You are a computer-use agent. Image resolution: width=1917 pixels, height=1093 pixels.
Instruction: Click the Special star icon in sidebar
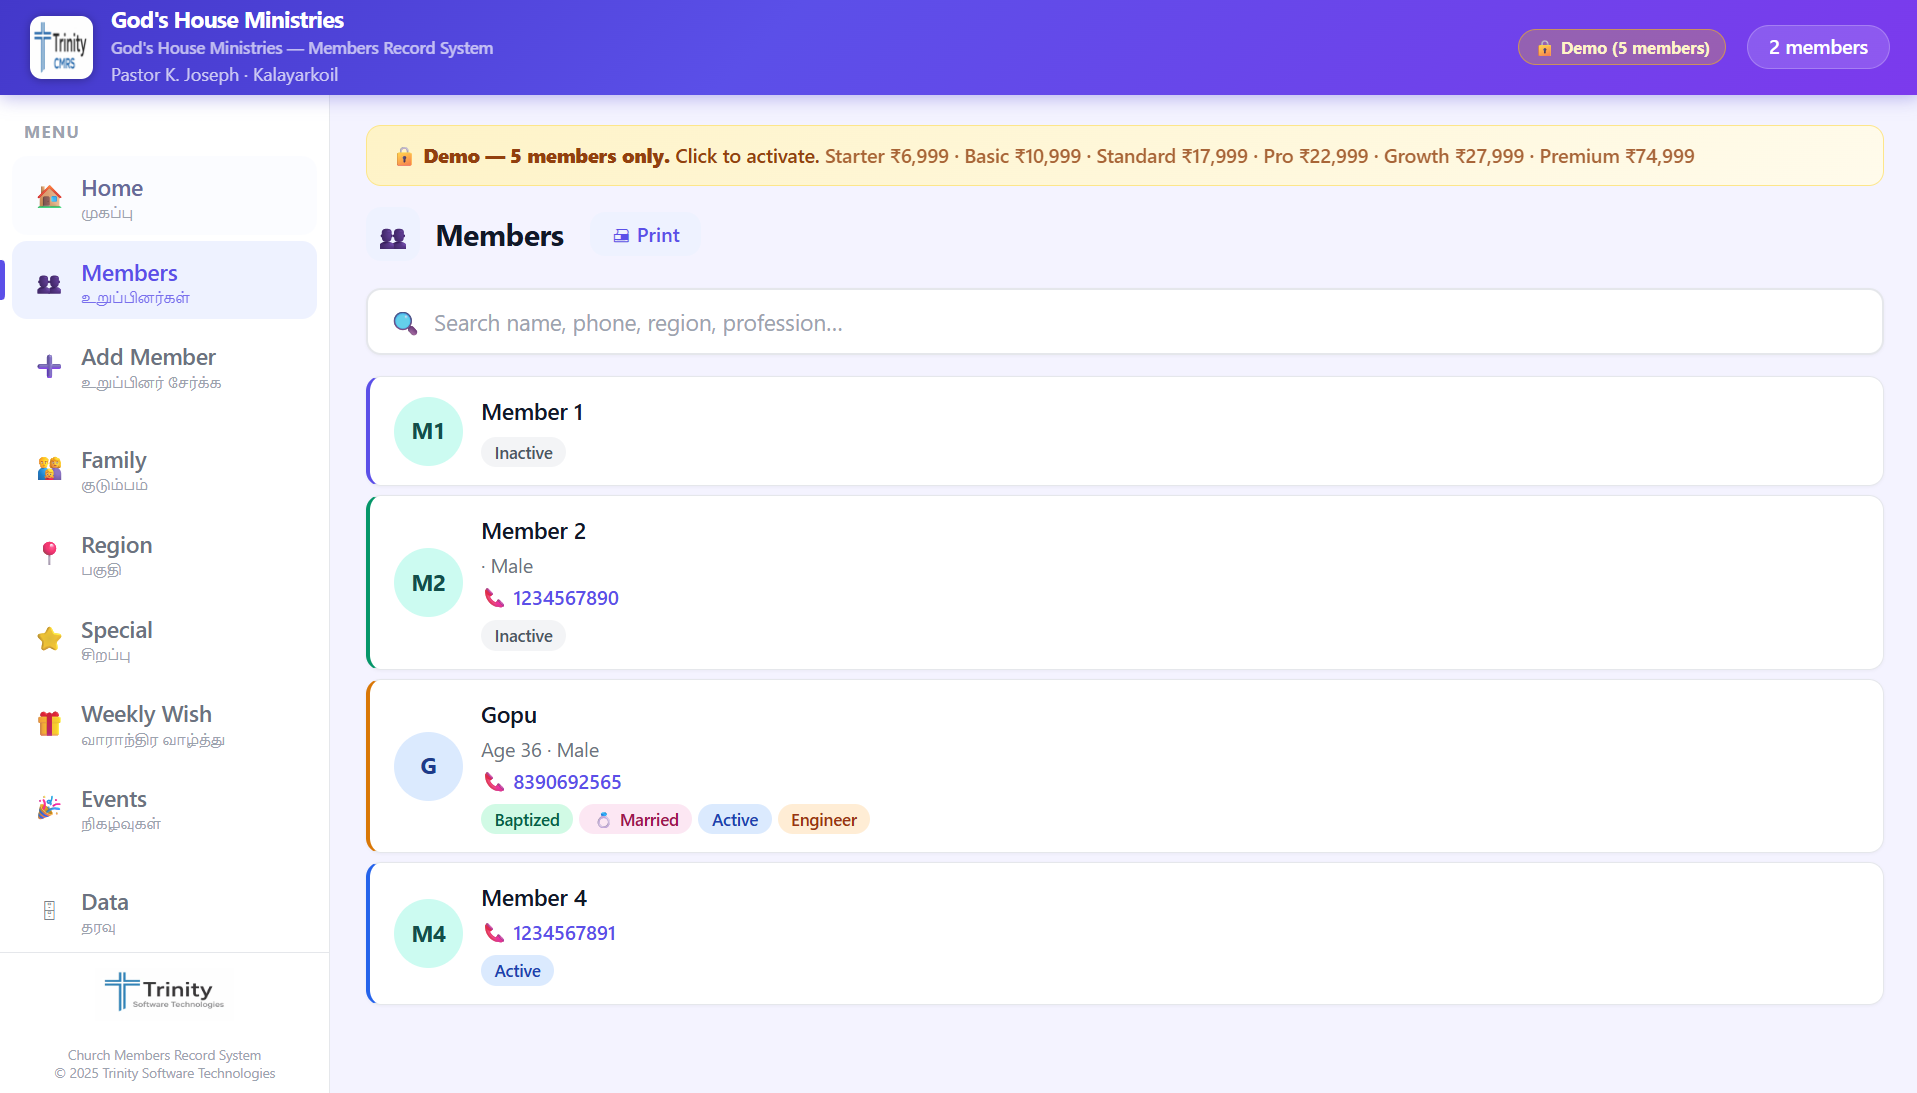click(49, 639)
